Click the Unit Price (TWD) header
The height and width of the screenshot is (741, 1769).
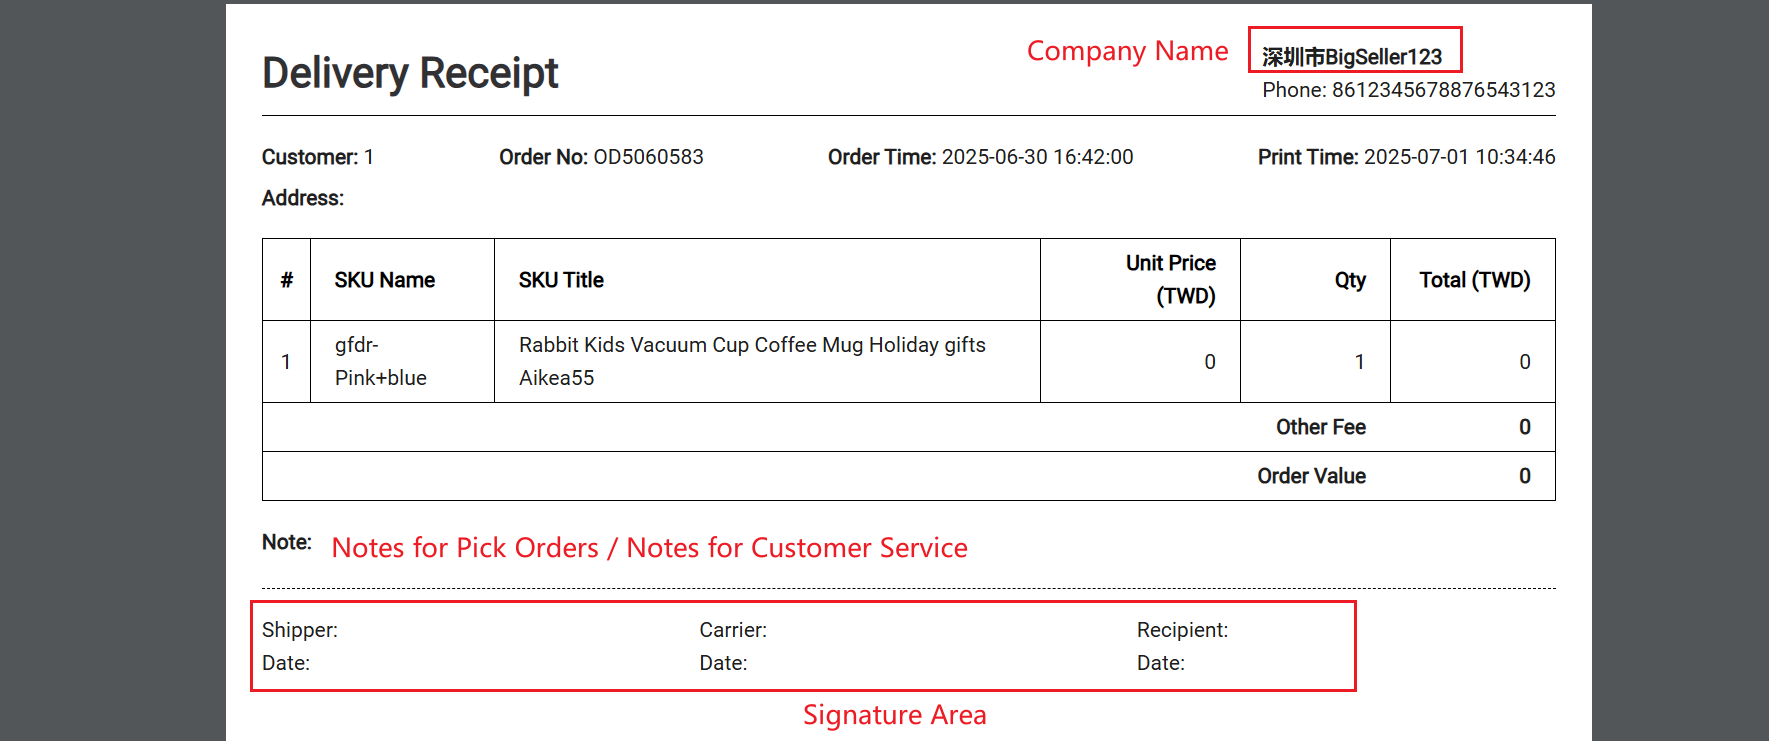coord(1171,279)
